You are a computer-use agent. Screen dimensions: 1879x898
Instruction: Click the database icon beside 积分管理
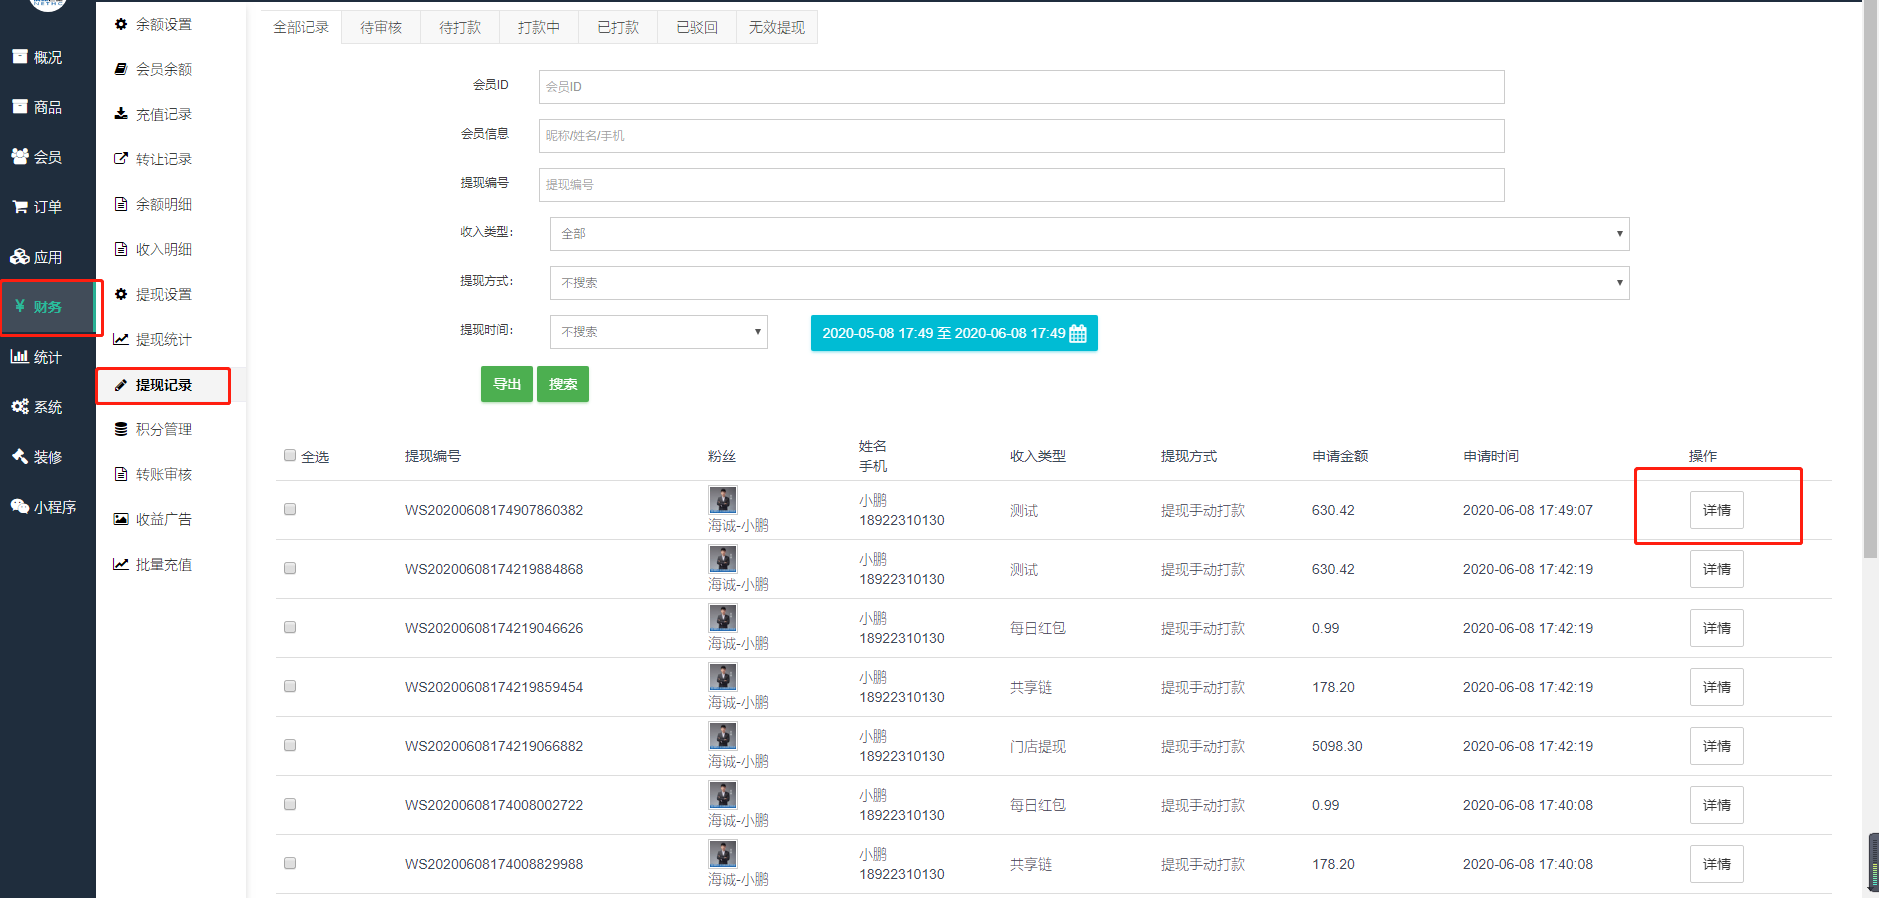(x=121, y=429)
